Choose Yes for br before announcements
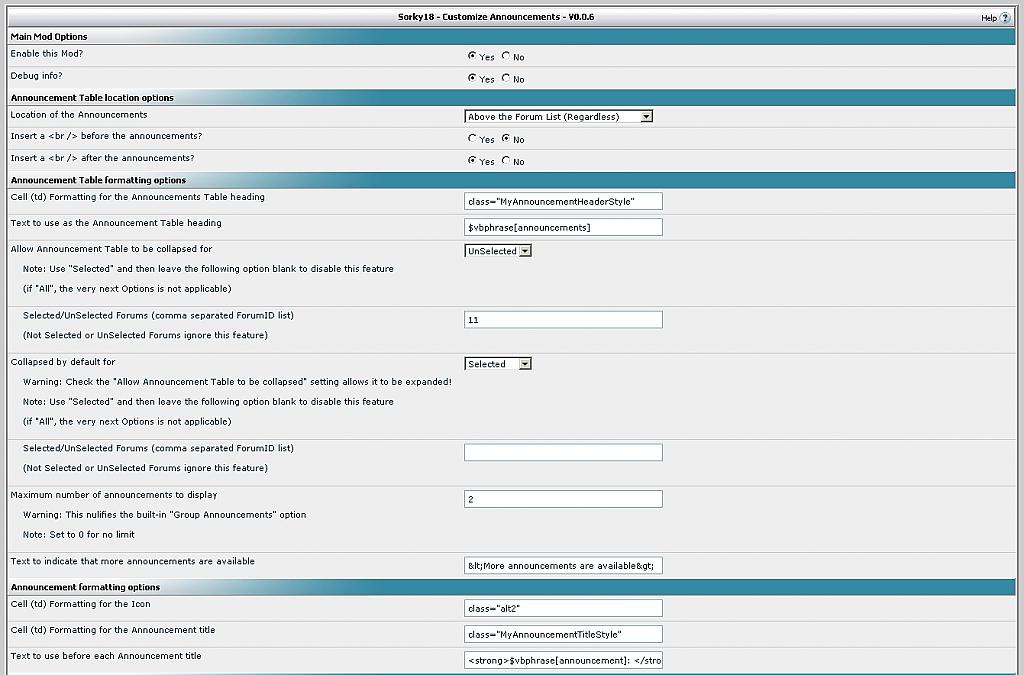Viewport: 1024px width, 675px height. click(x=472, y=139)
